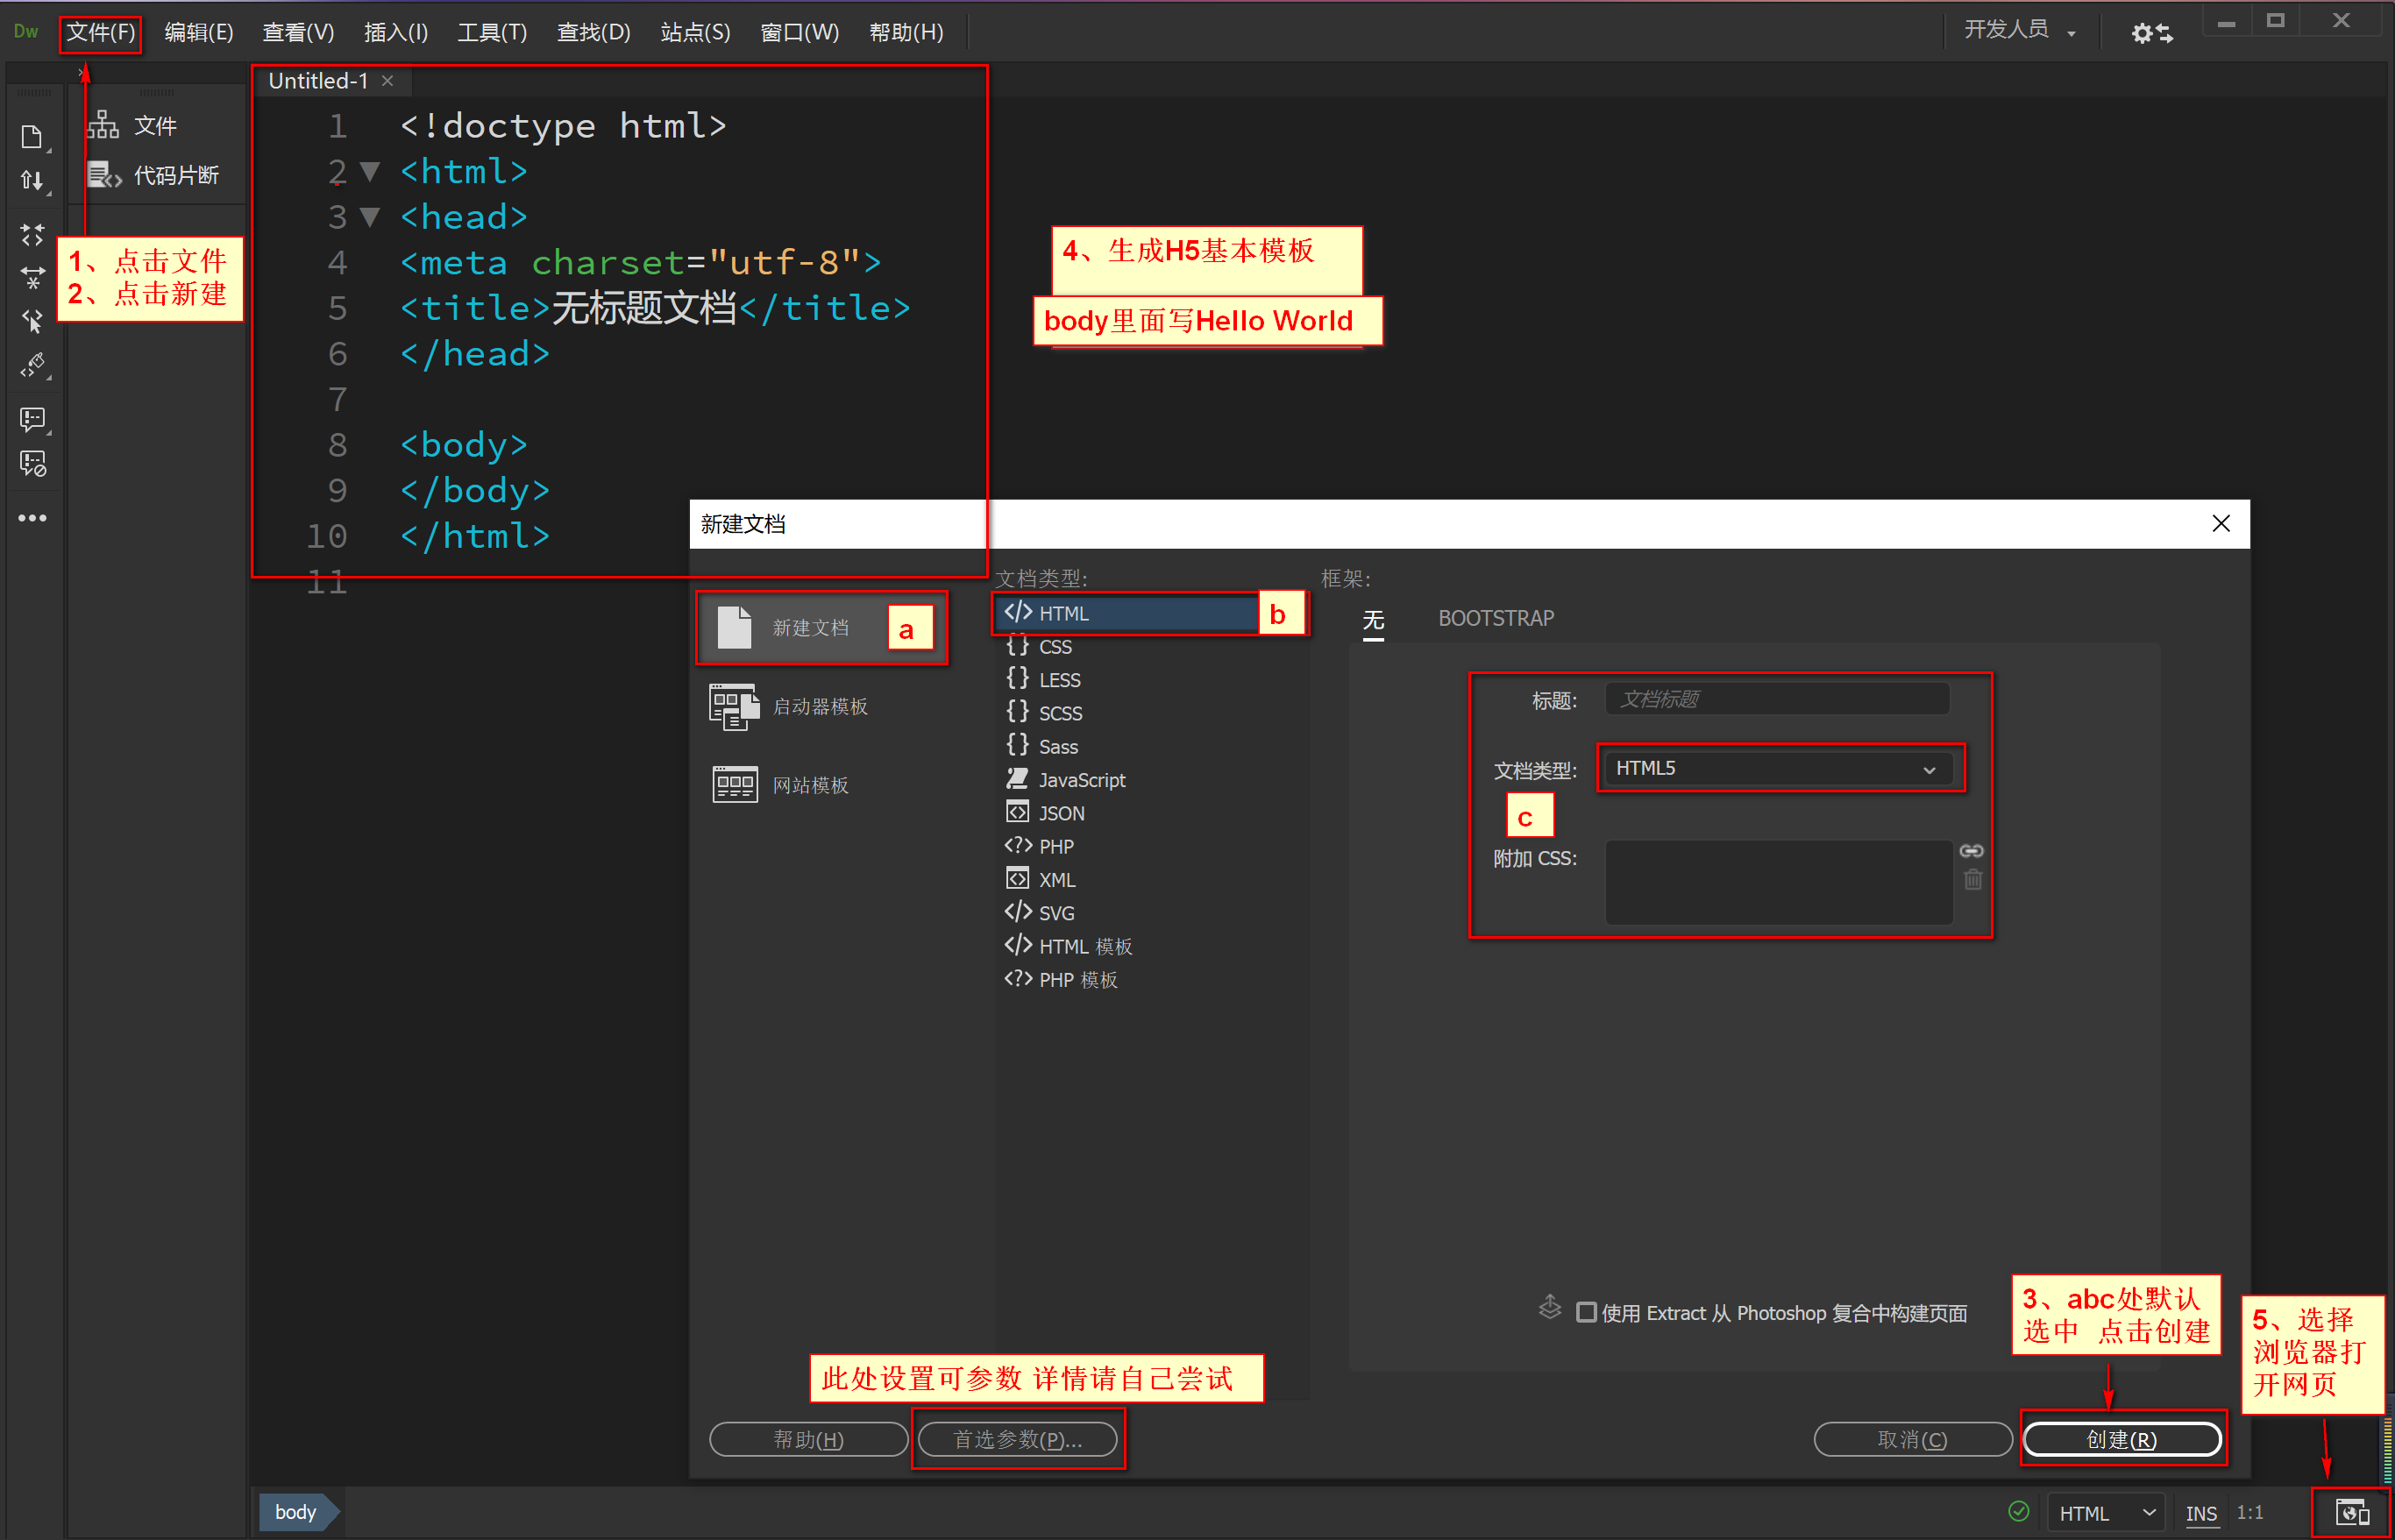Collapse the html tag on line 2

click(x=370, y=171)
